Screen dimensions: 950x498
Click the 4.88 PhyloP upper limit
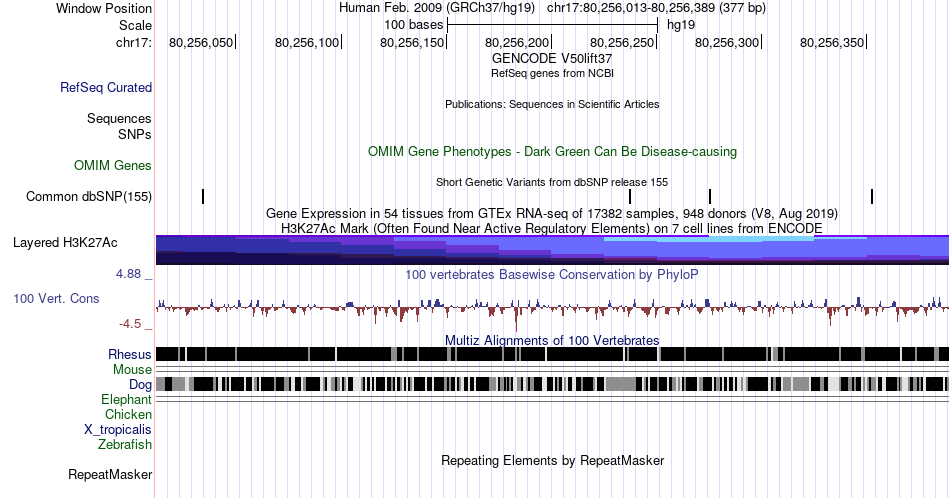[x=128, y=274]
